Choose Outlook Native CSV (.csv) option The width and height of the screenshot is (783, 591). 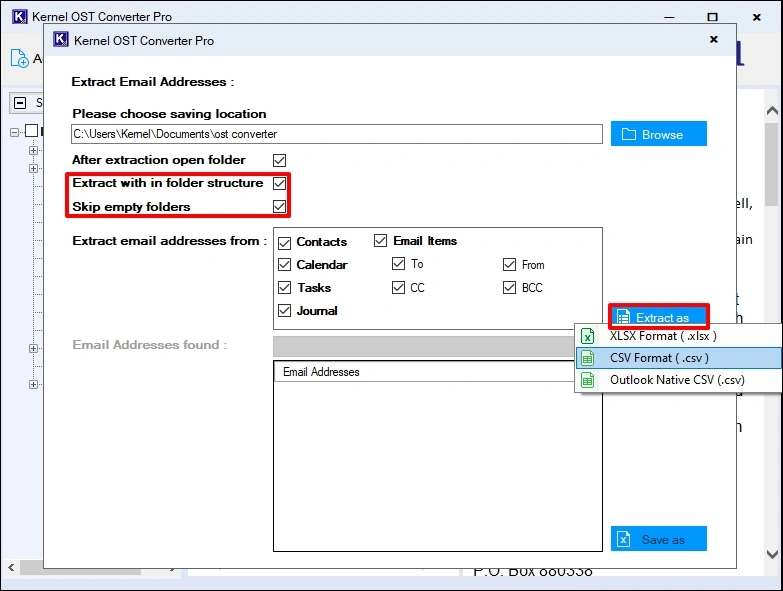pos(676,380)
